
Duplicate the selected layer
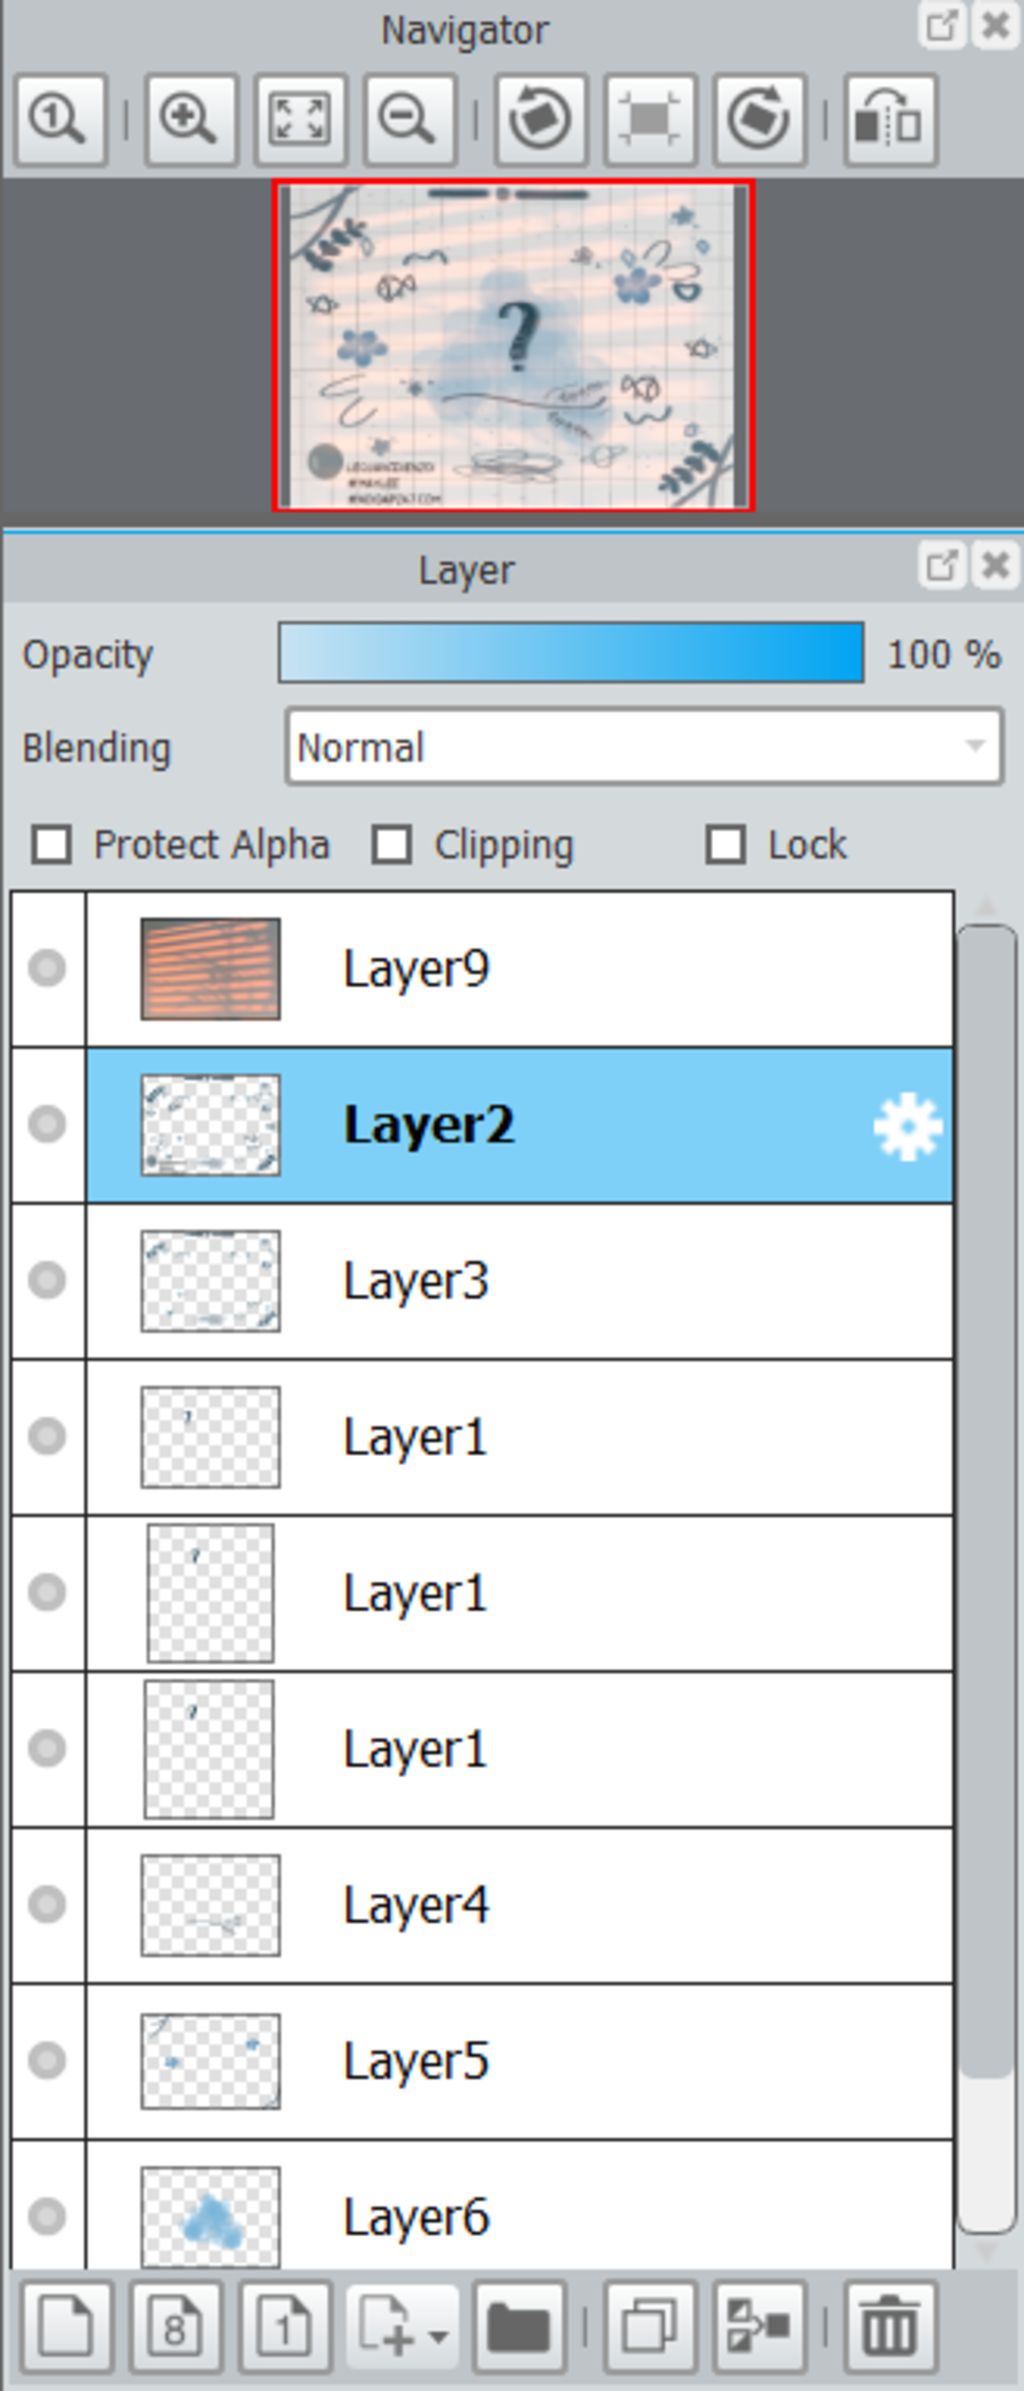point(650,2327)
